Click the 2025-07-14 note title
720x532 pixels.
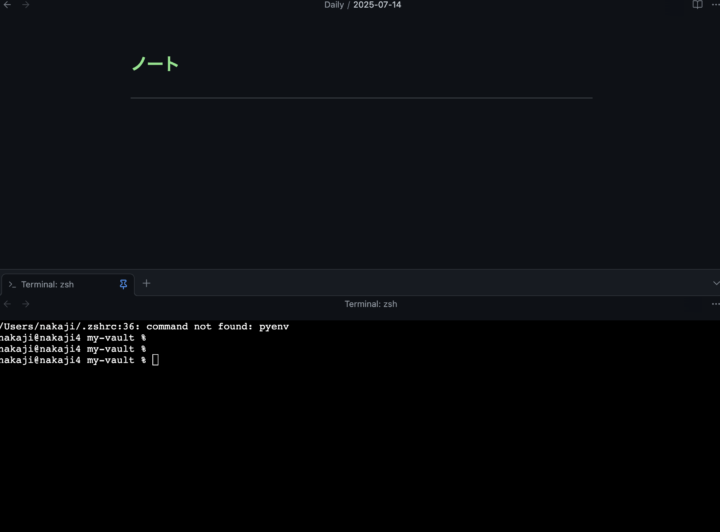377,5
